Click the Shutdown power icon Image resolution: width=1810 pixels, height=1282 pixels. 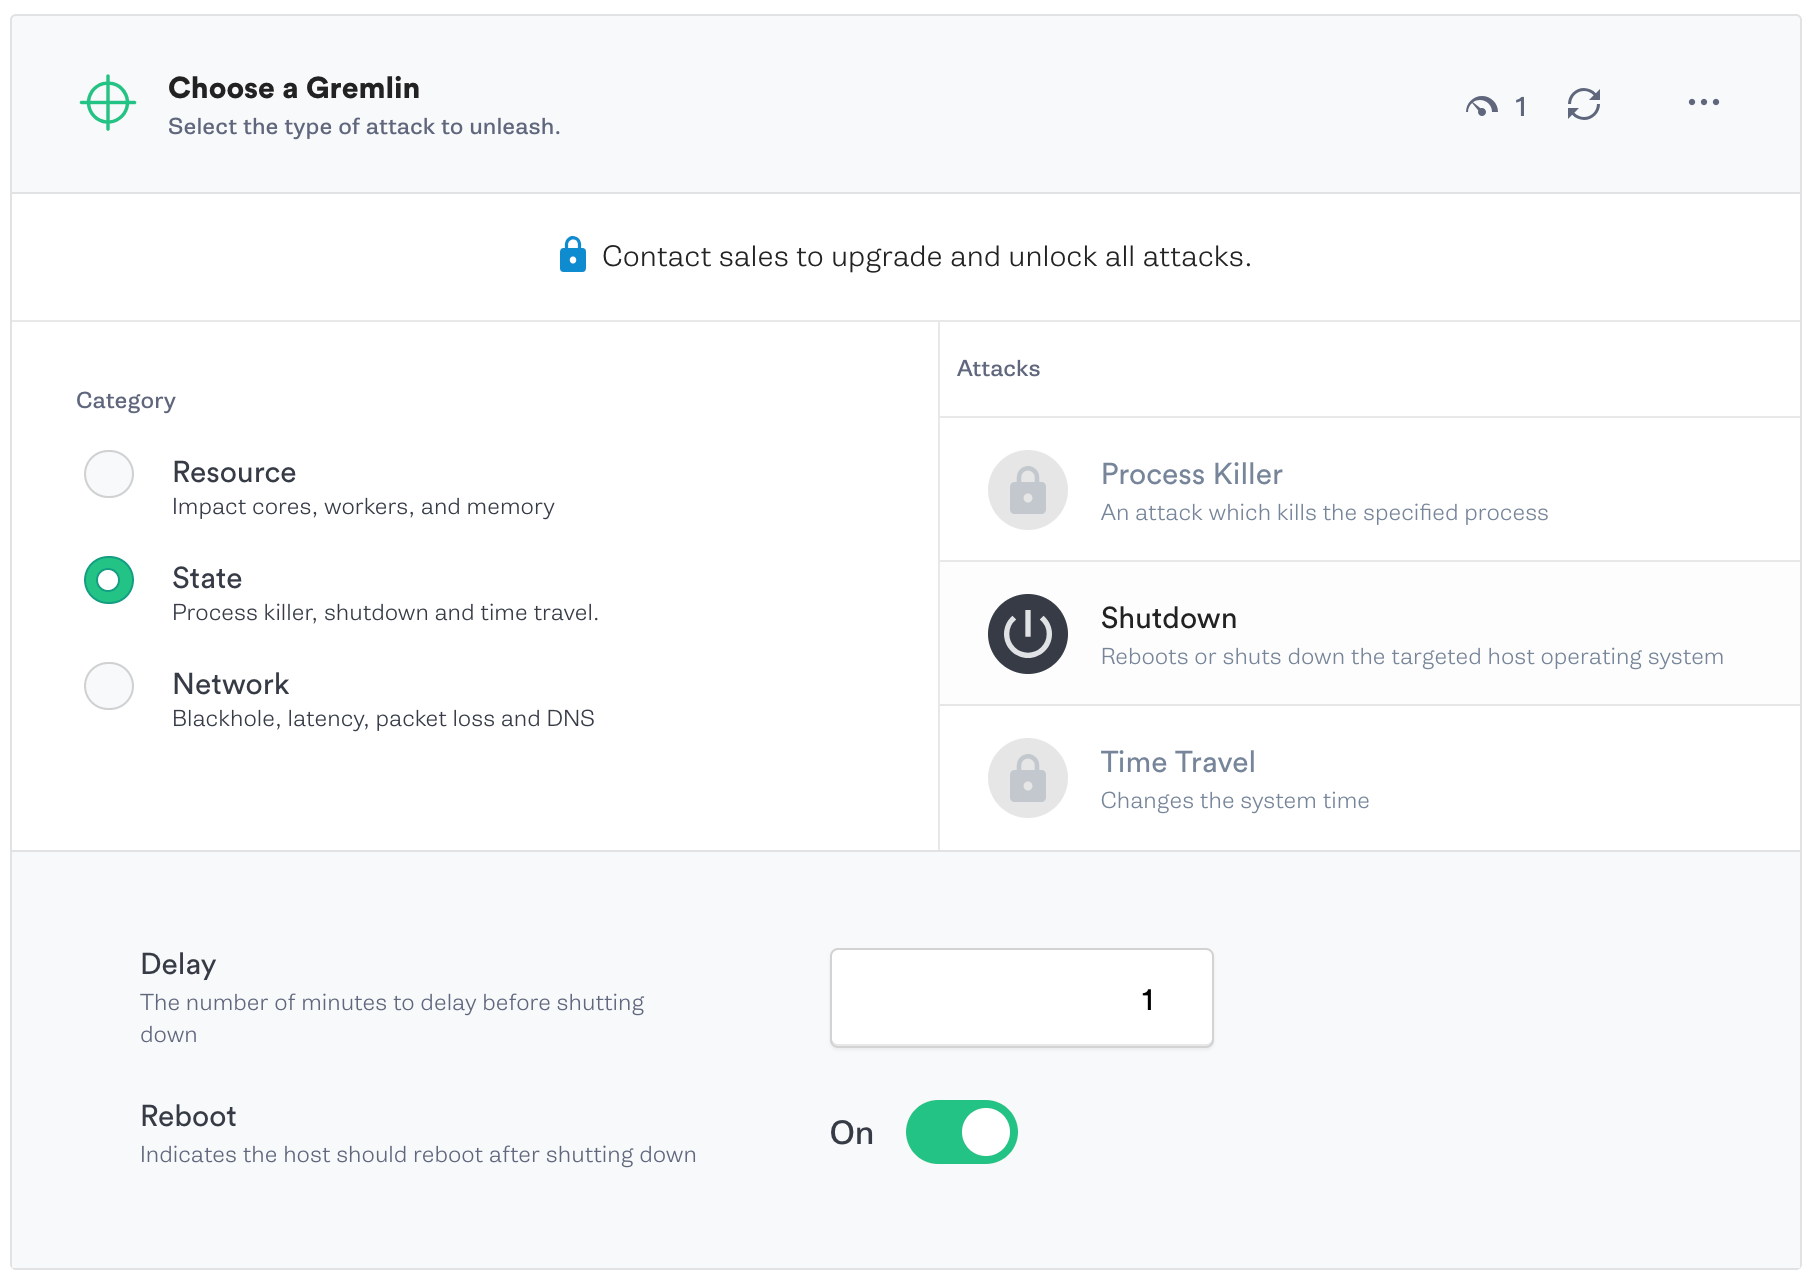(1027, 634)
